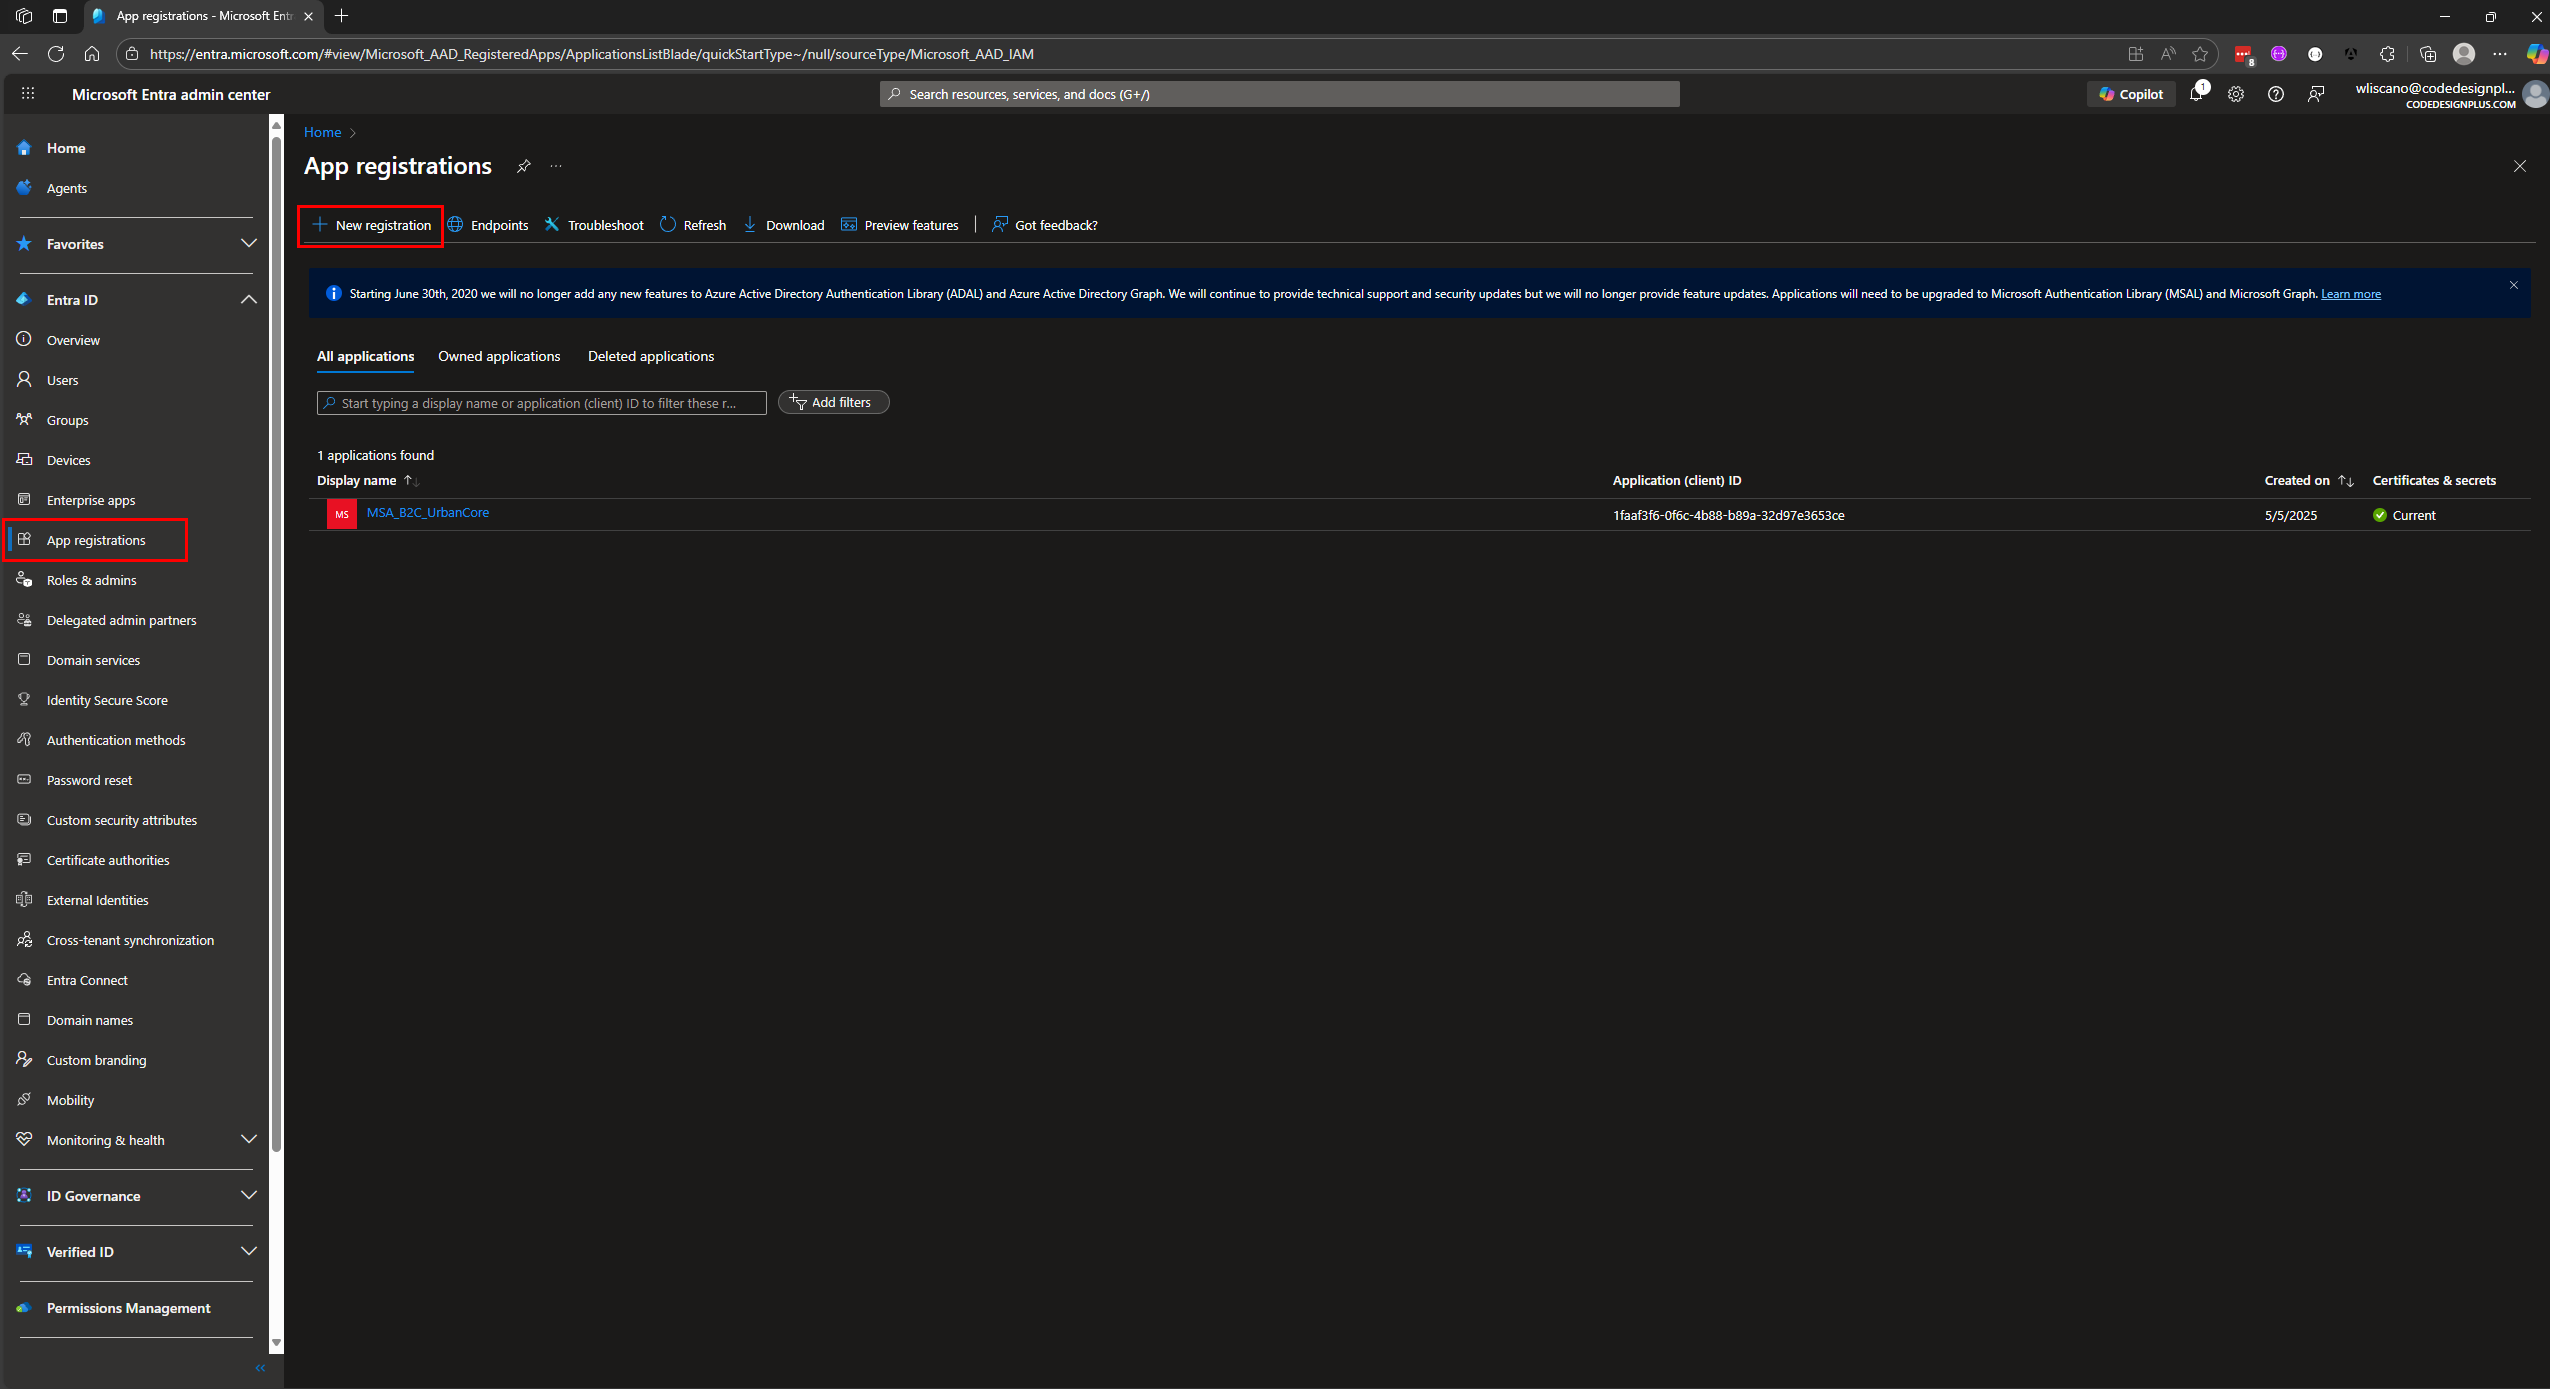Click New registration

[x=372, y=225]
